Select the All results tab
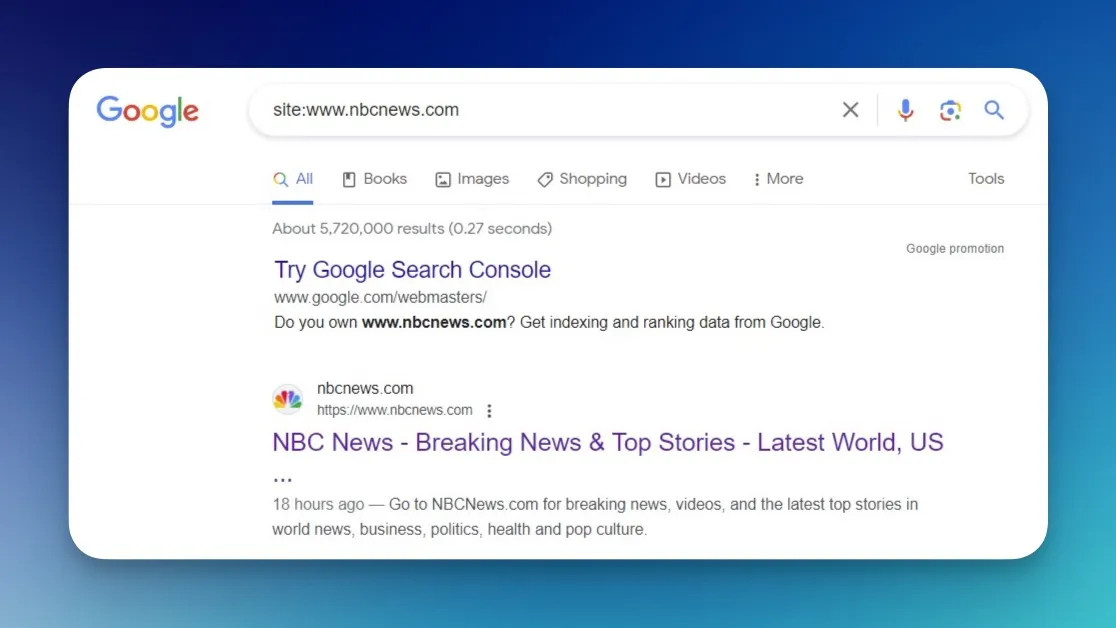The image size is (1116, 628). click(293, 179)
